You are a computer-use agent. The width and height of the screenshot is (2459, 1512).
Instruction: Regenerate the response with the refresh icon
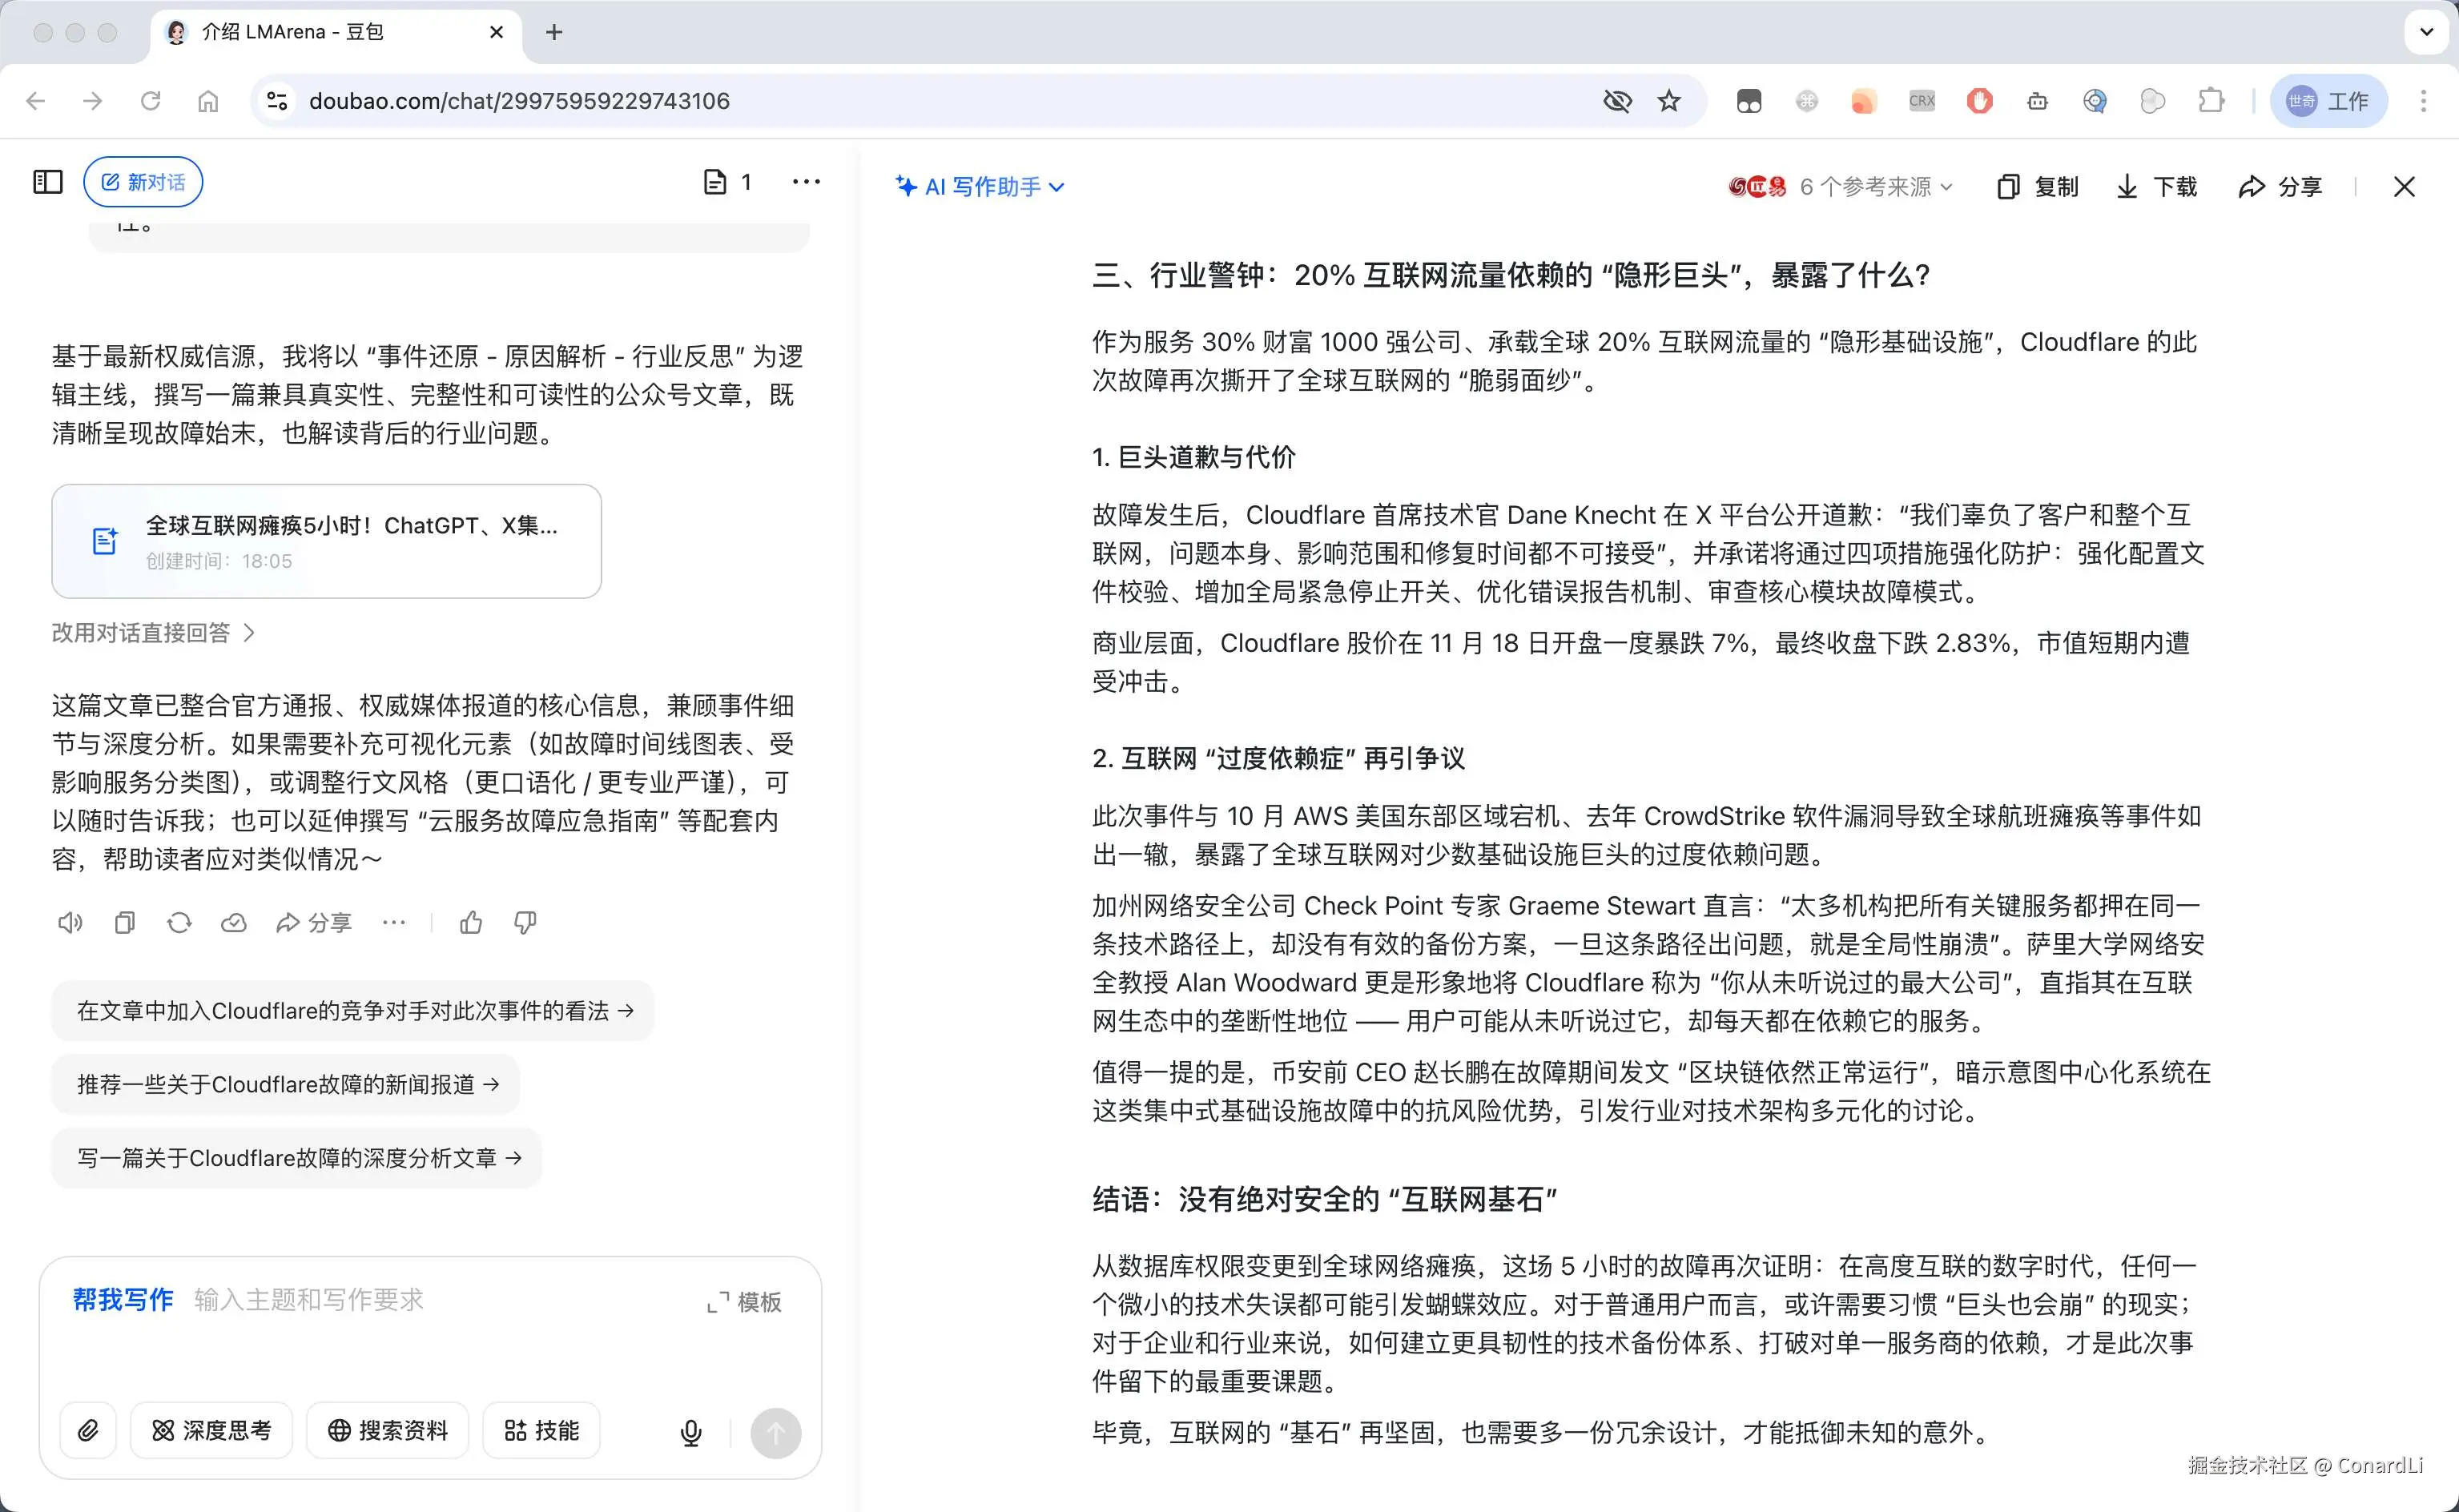(179, 923)
